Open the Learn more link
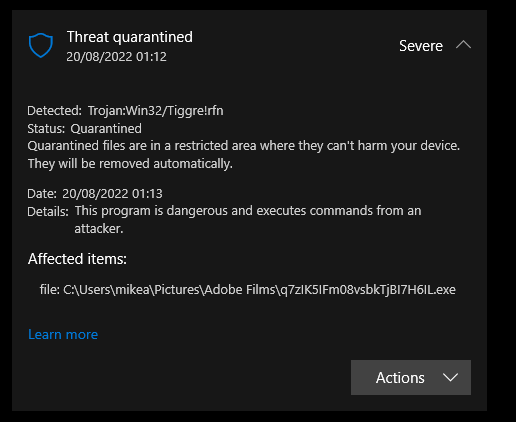The height and width of the screenshot is (422, 516). point(63,334)
